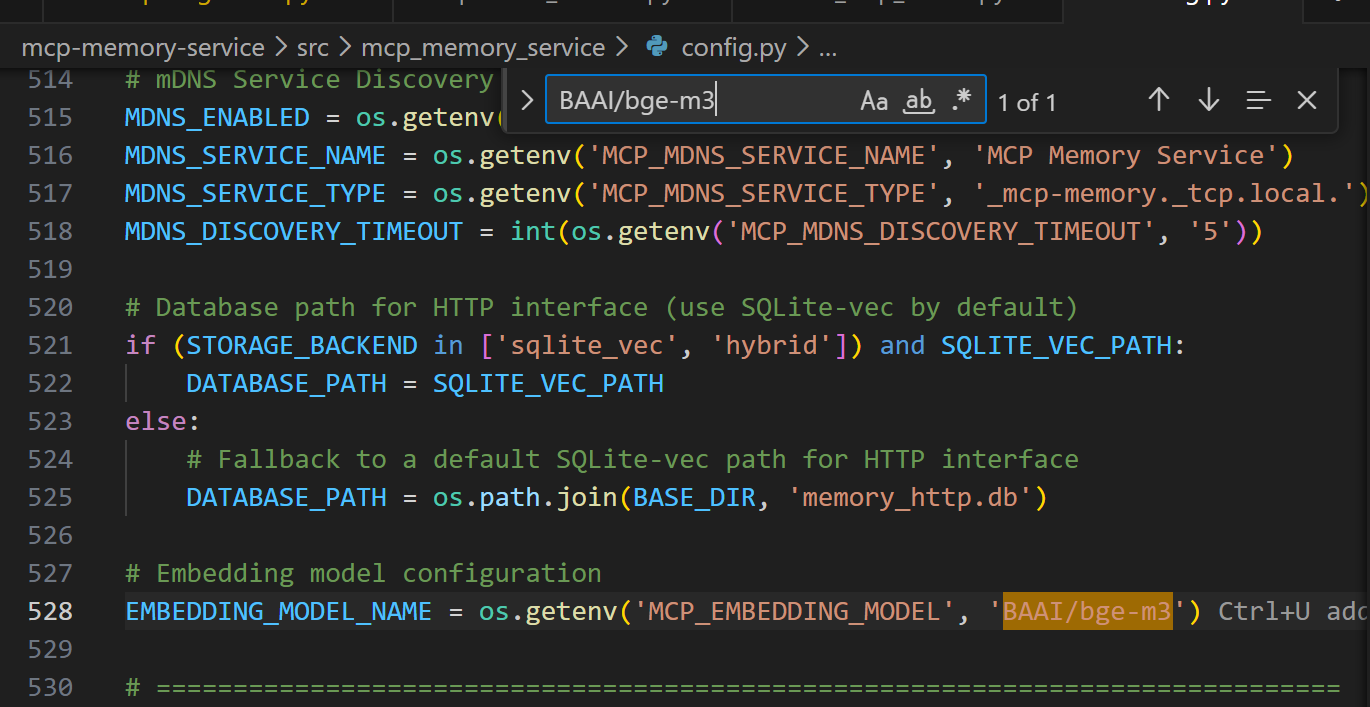
Task: Click 'MCP_MDNS_SERVICE_NAME' string
Action: coord(763,155)
